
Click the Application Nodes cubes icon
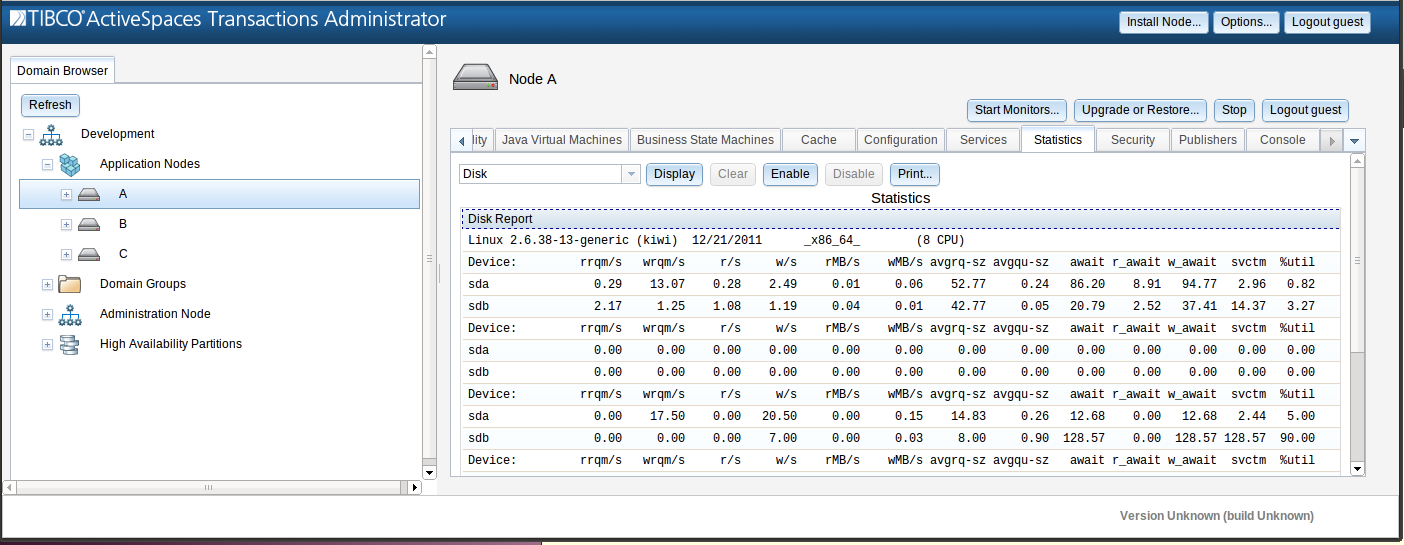(x=70, y=164)
